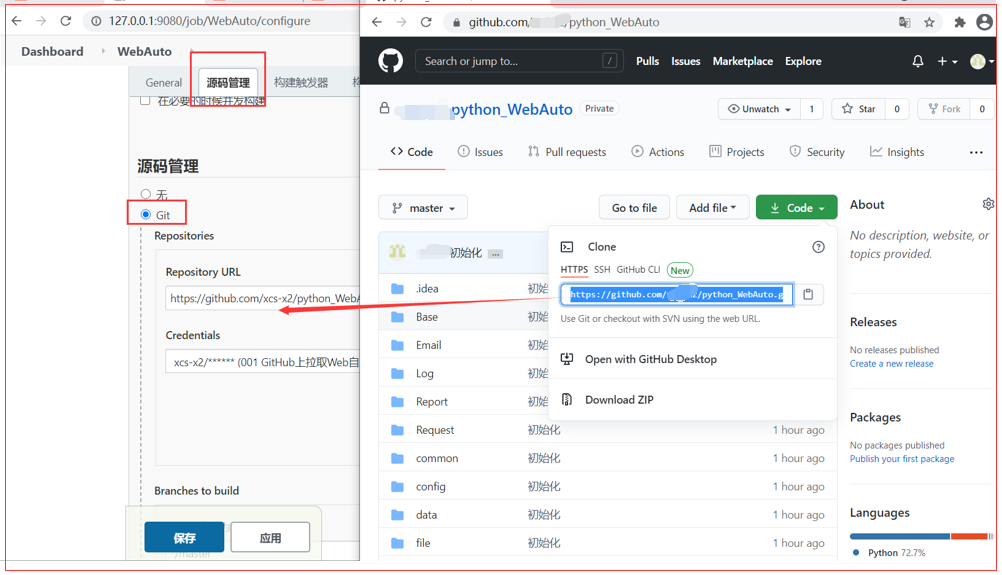Open the repository tabs overflow menu

[x=976, y=152]
